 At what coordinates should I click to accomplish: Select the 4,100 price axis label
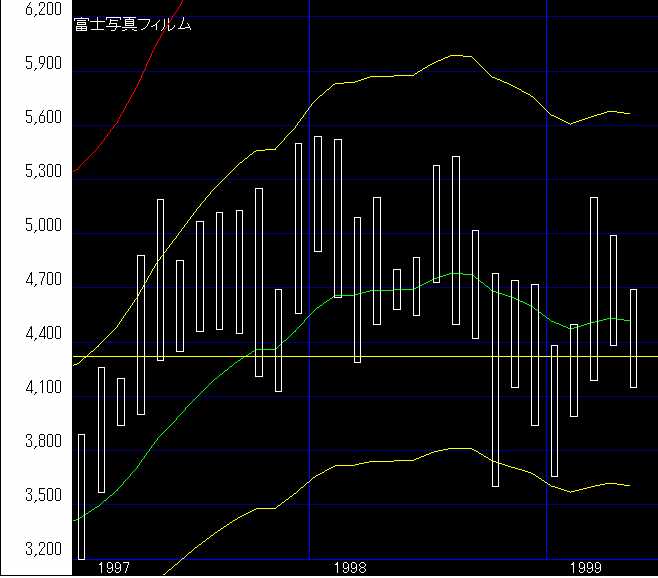point(42,388)
